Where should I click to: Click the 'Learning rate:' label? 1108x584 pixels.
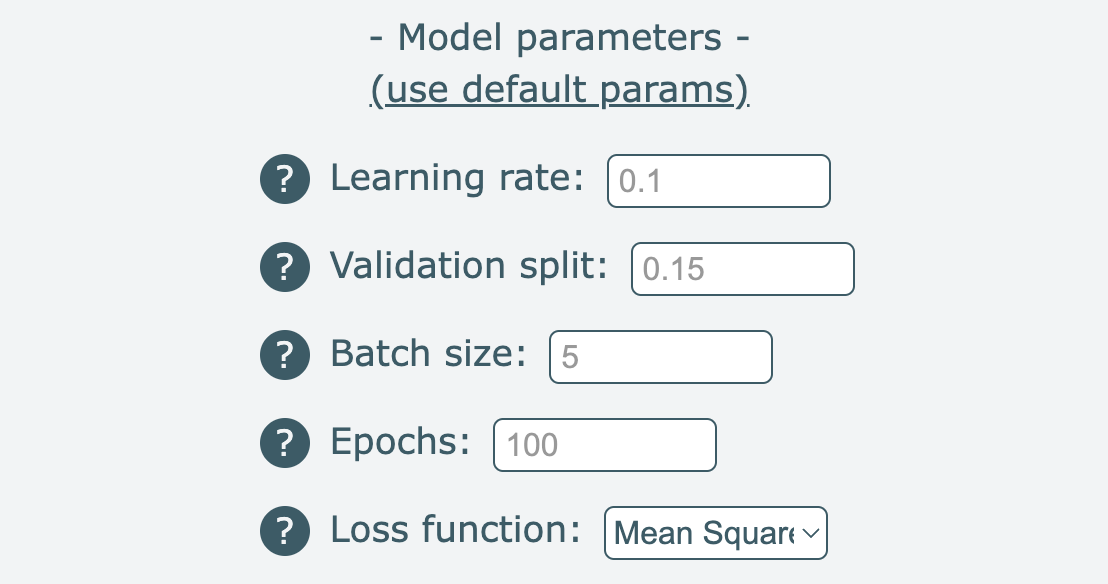click(457, 177)
